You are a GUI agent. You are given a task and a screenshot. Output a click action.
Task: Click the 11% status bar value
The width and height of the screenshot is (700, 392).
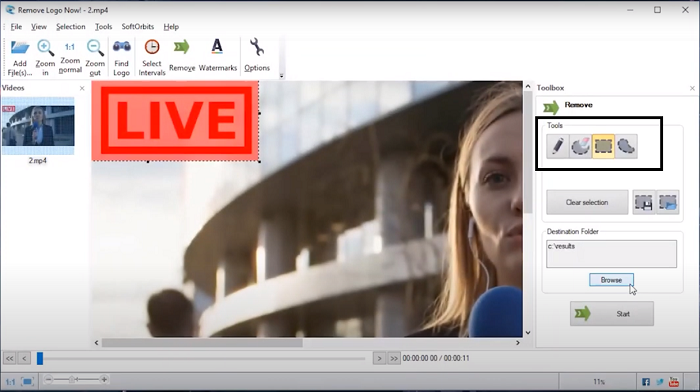pos(599,382)
